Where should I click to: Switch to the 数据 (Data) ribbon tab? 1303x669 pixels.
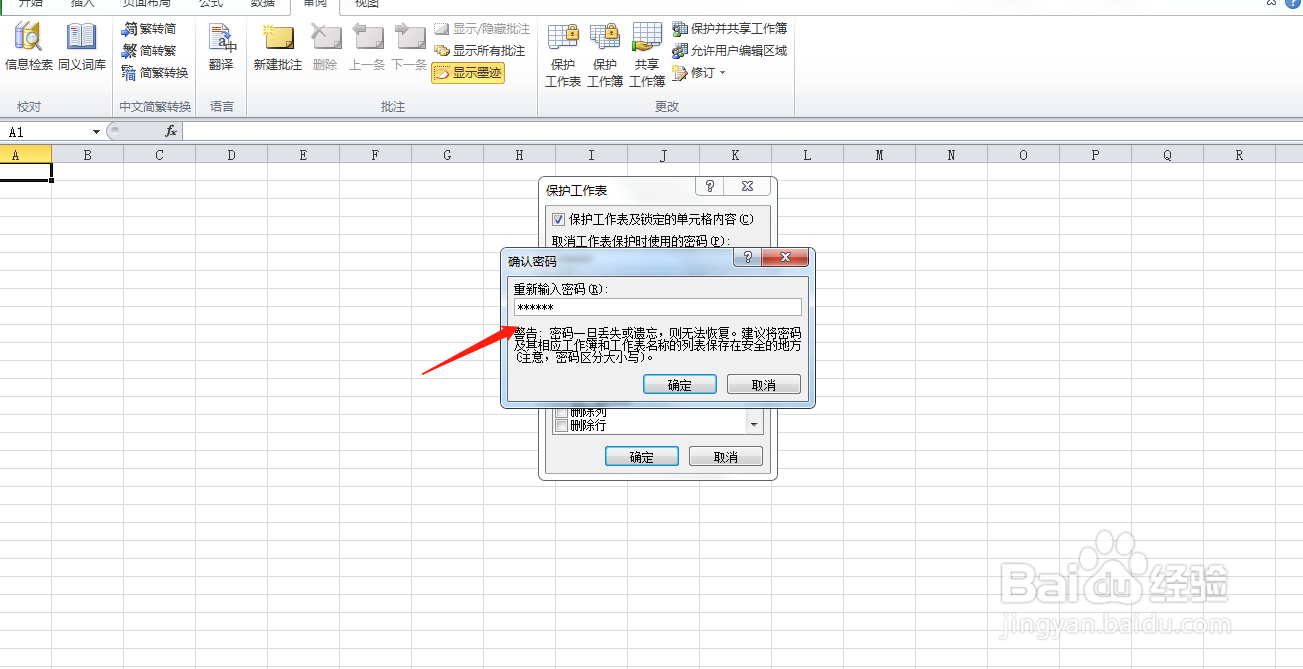[263, 4]
